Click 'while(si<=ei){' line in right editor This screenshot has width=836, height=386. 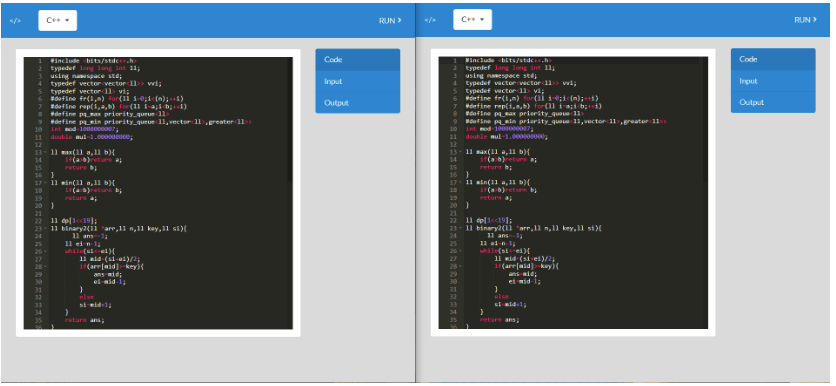click(505, 251)
